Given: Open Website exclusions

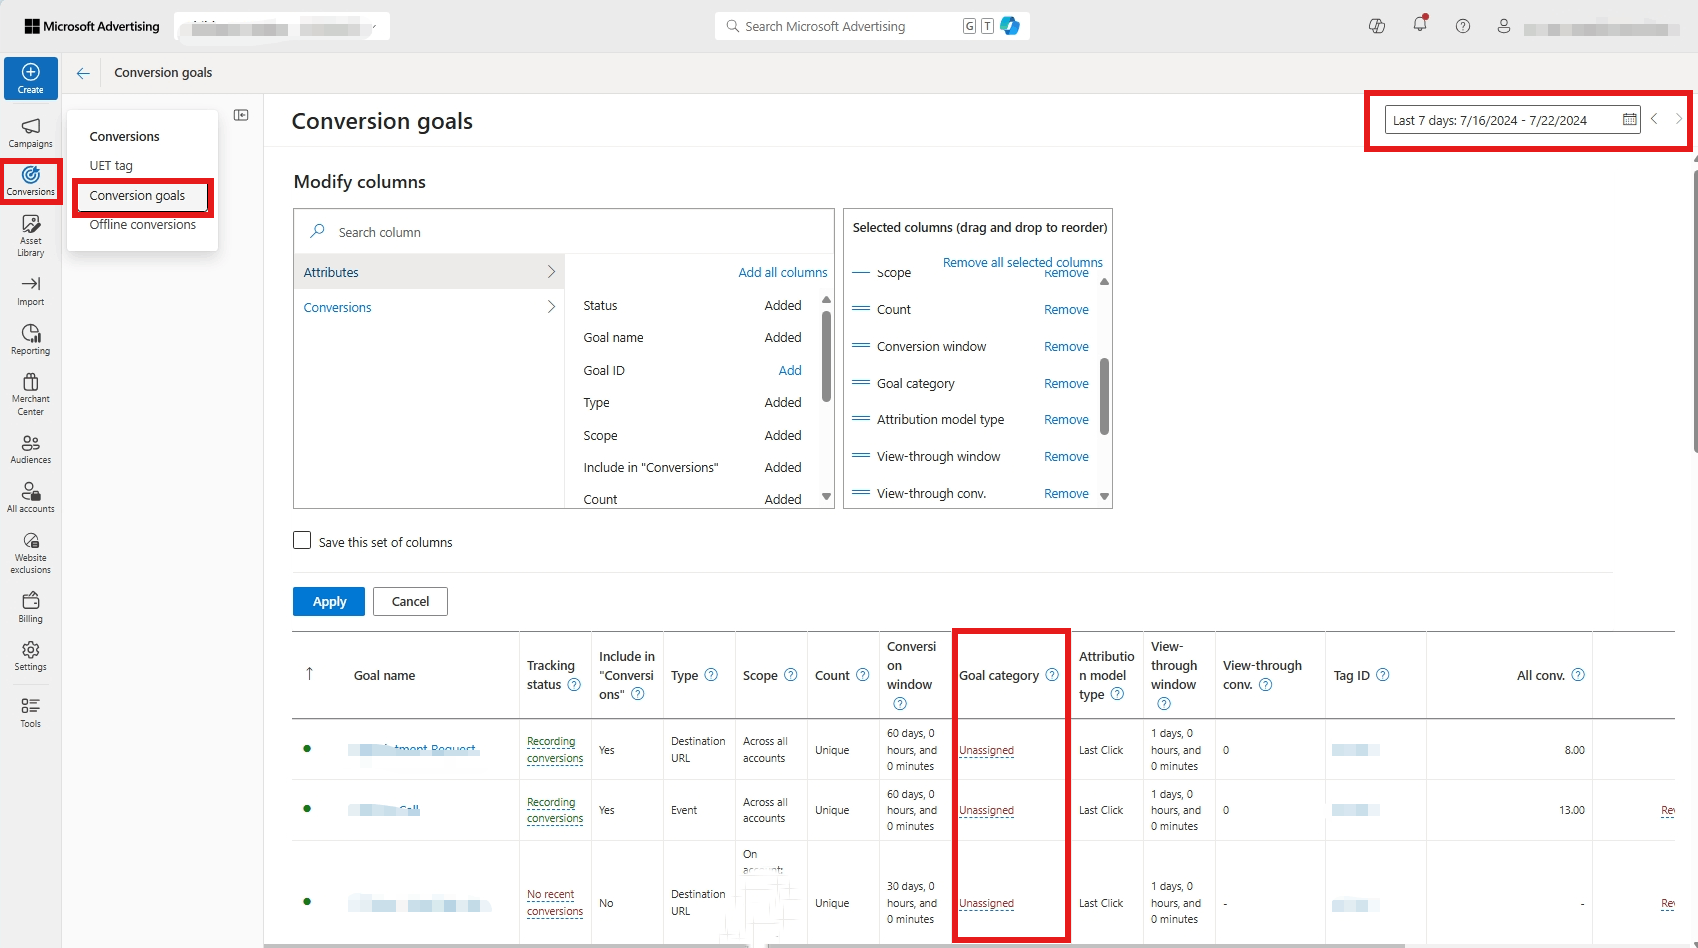Looking at the screenshot, I should (30, 553).
